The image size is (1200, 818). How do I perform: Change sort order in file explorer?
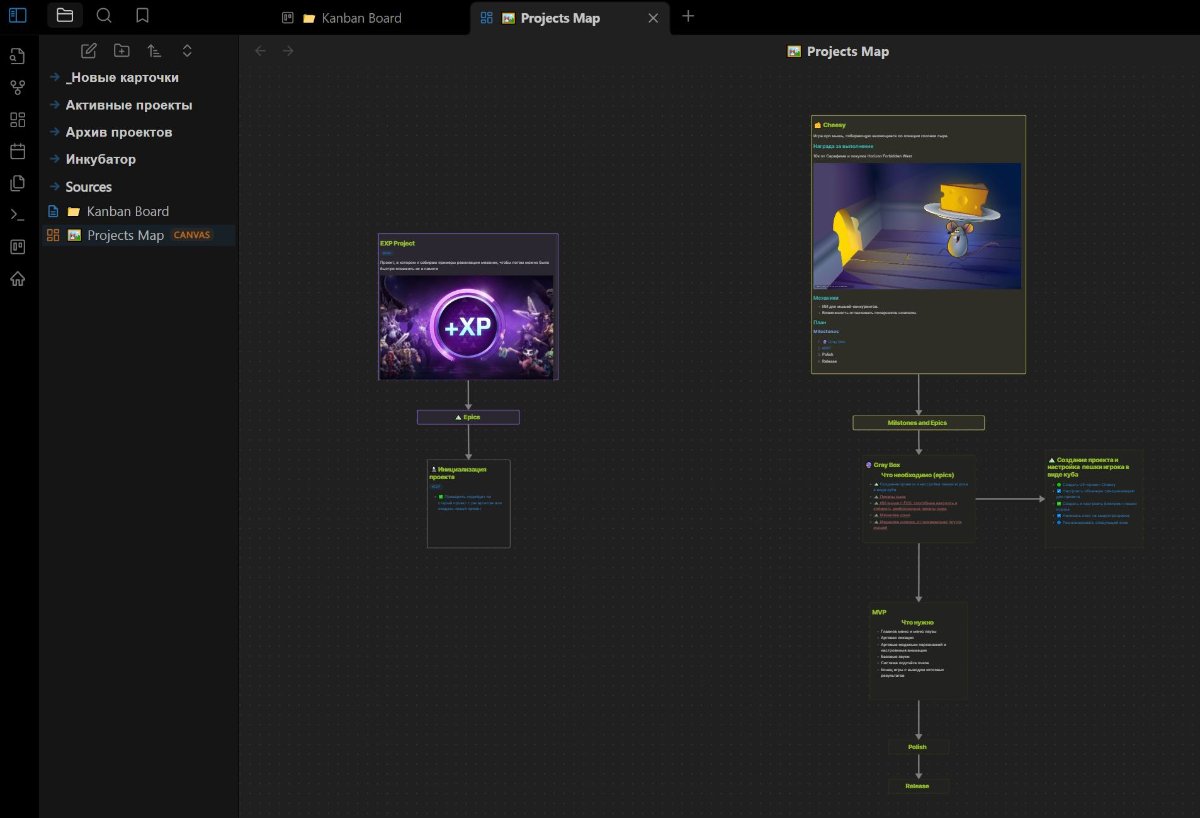coord(154,51)
